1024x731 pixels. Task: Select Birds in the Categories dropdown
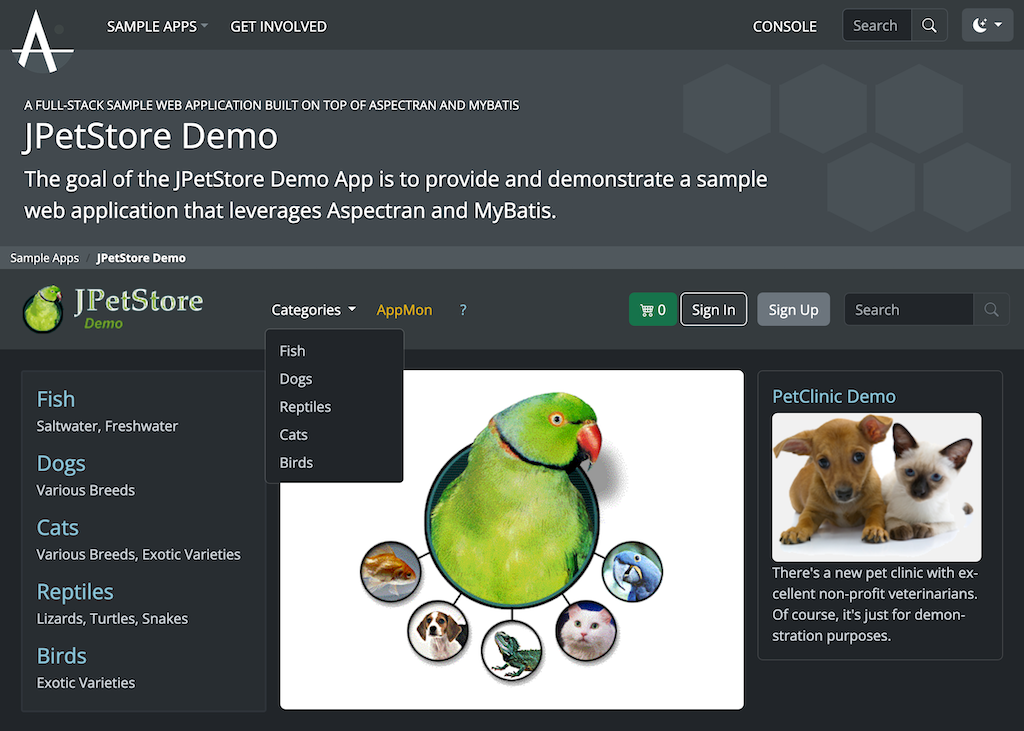tap(334, 463)
